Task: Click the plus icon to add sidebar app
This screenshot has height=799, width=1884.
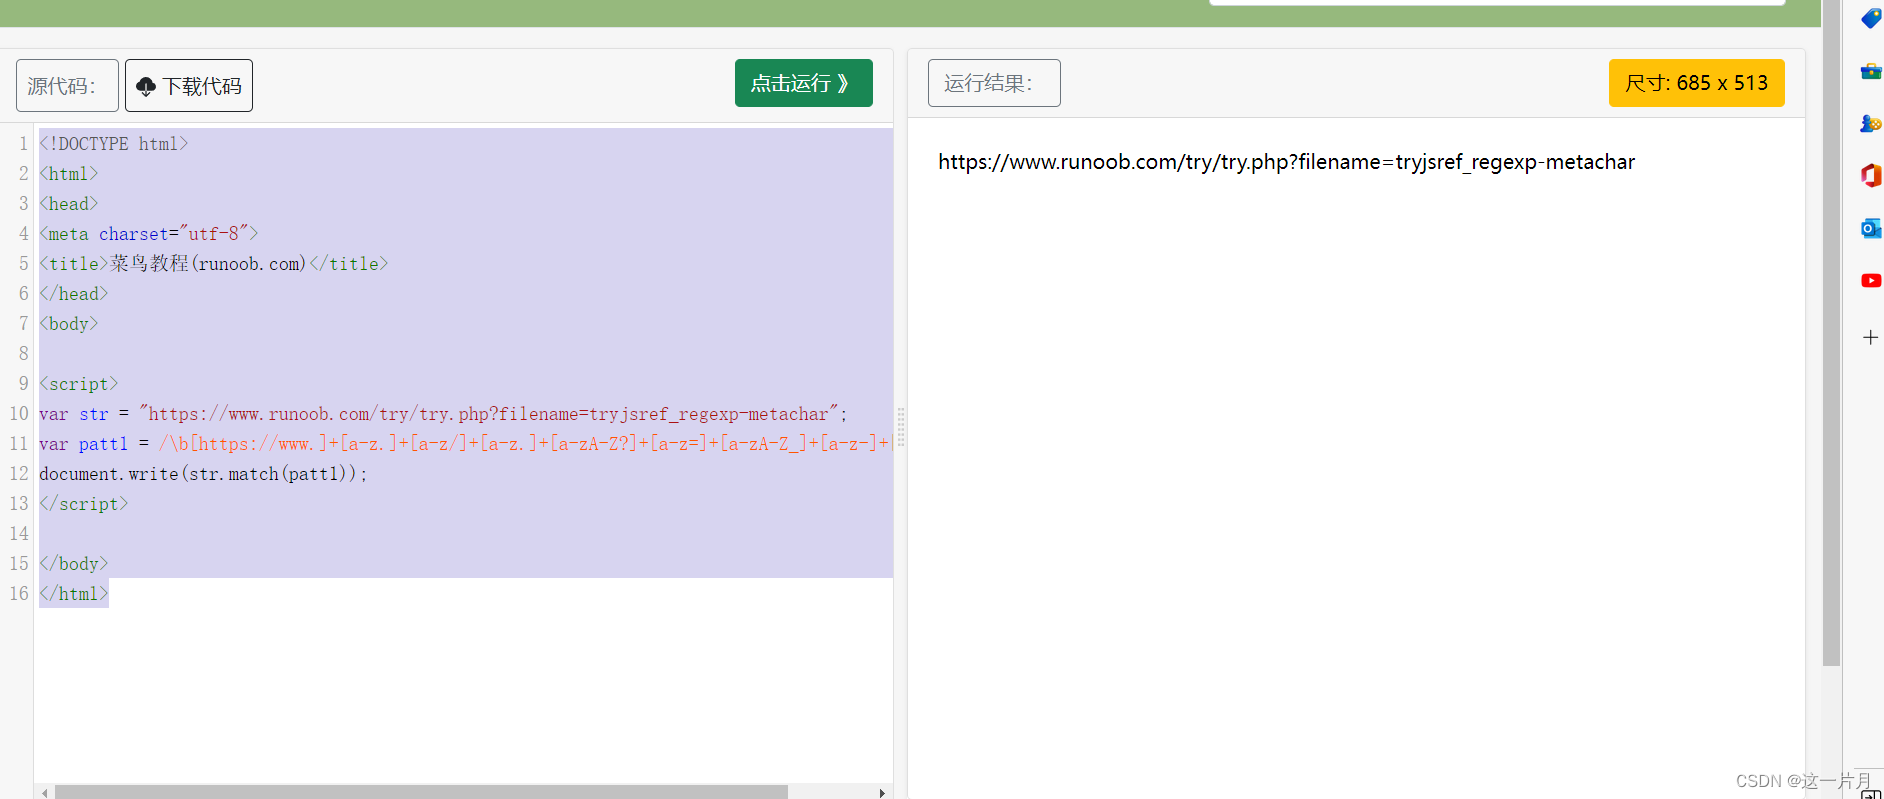Action: 1871,337
